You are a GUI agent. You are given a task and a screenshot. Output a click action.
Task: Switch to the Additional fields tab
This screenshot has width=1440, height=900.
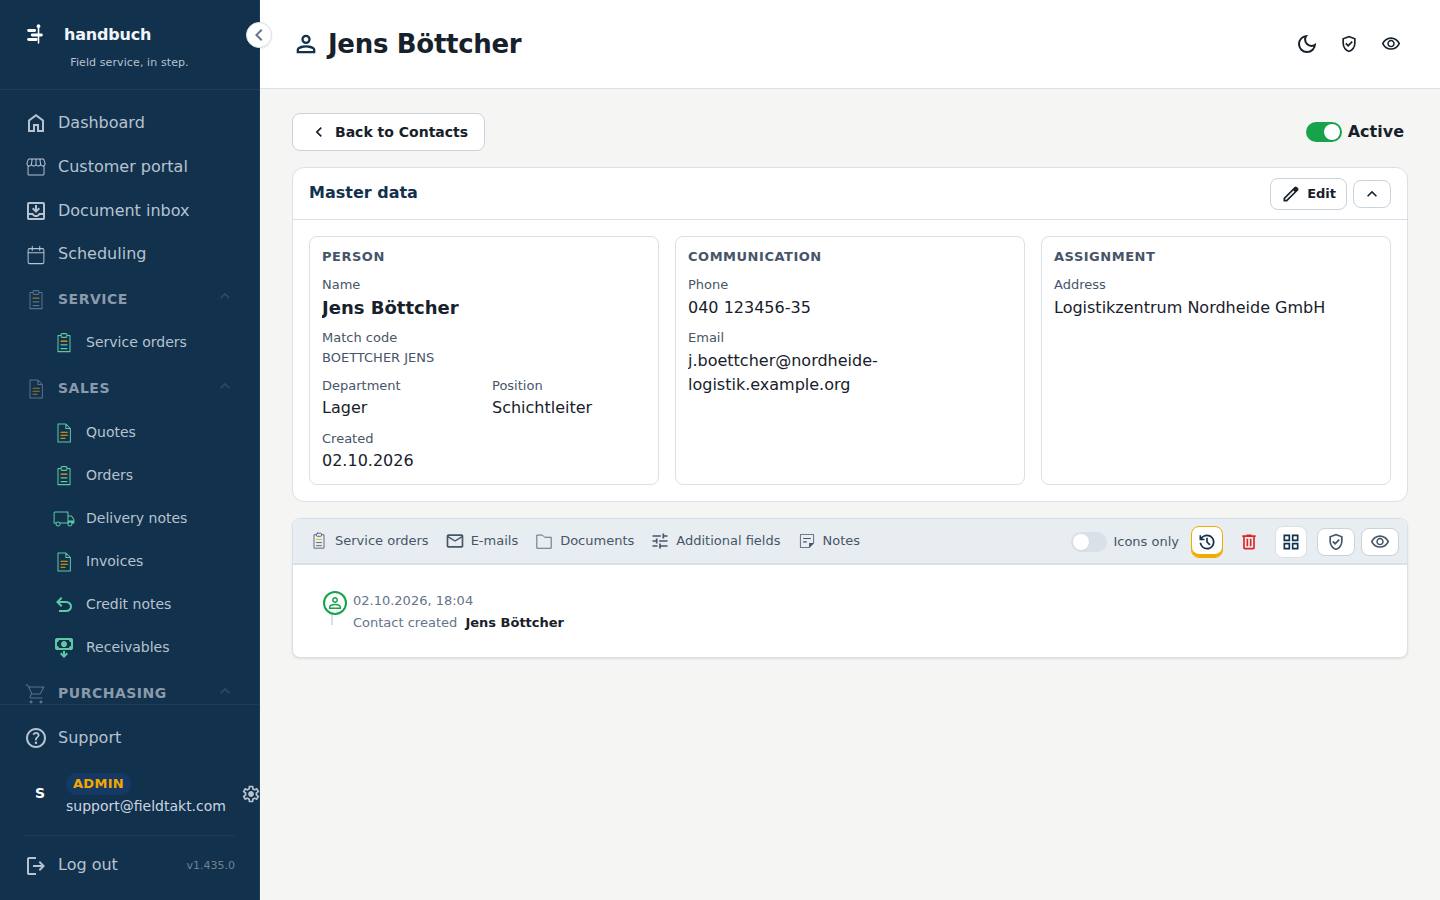(x=716, y=541)
